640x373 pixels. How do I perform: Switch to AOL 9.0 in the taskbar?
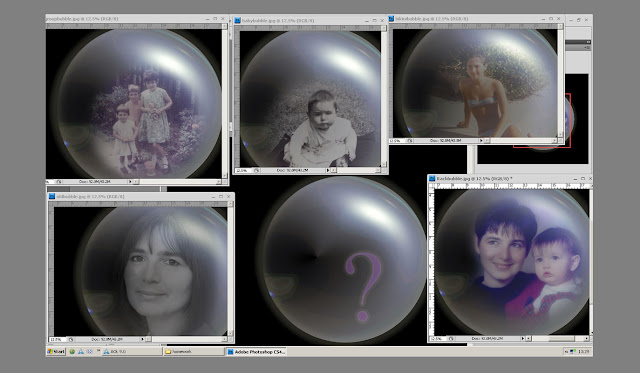pos(132,351)
